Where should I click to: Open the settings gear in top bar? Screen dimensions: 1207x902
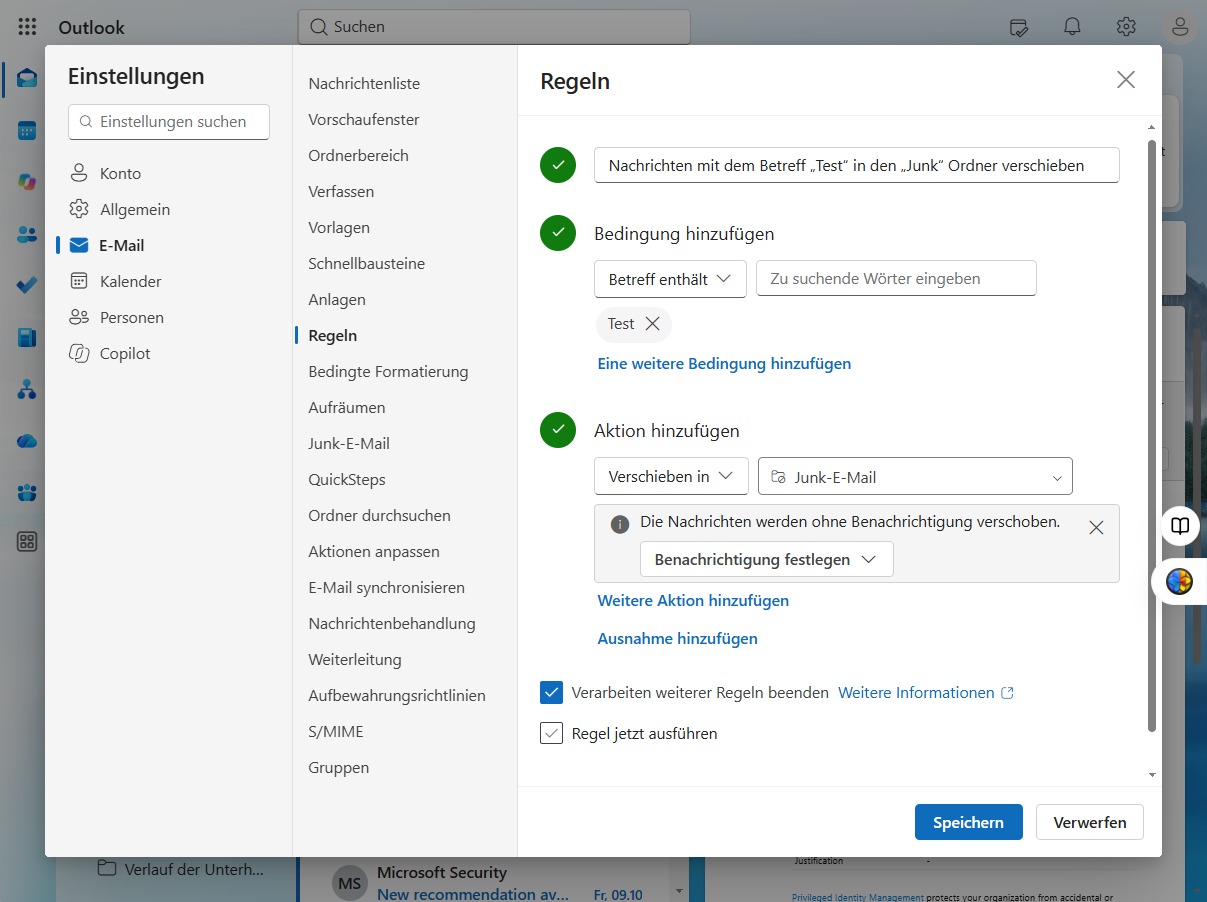pyautogui.click(x=1126, y=27)
